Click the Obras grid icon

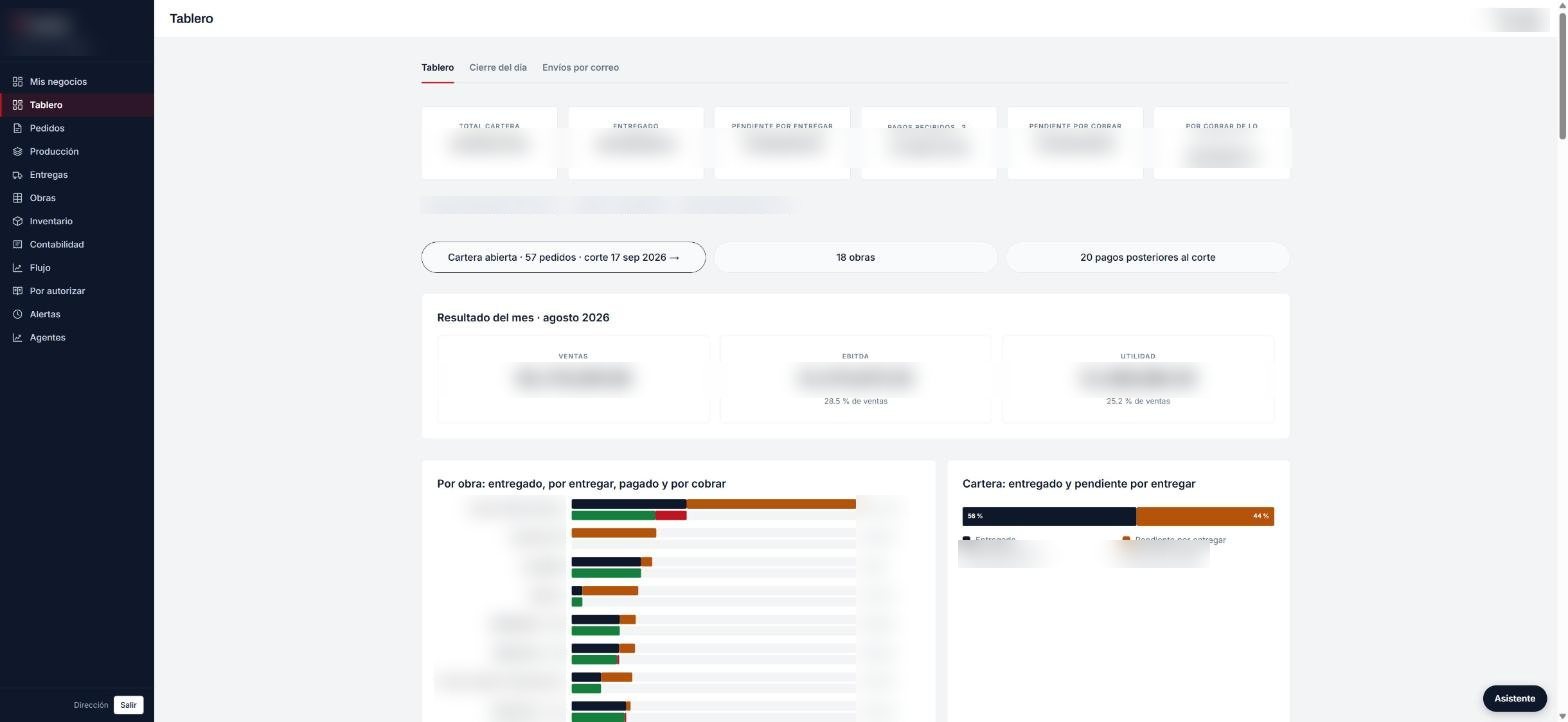click(17, 198)
